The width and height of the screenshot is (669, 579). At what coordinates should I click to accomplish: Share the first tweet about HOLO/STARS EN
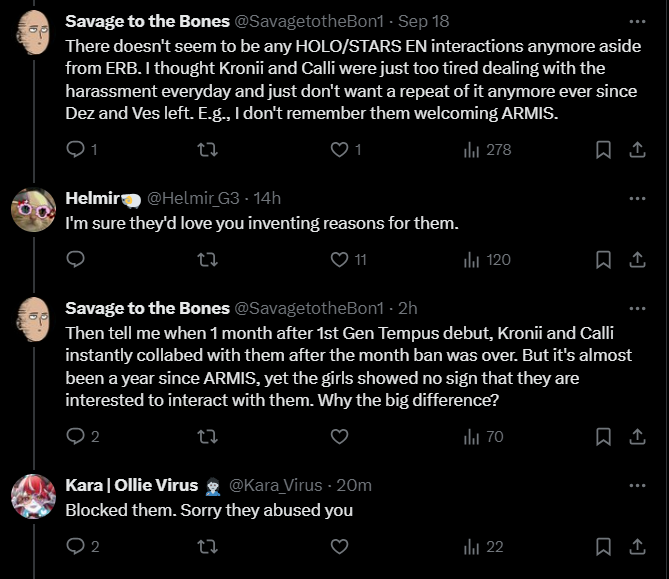pos(636,149)
